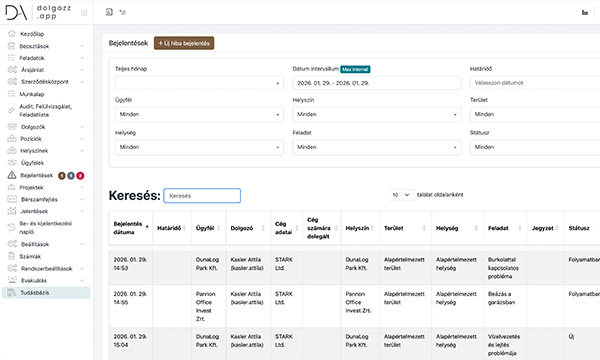Click the Új hiba bejelentés button
Viewport: 600px width, 360px height.
pyautogui.click(x=184, y=43)
